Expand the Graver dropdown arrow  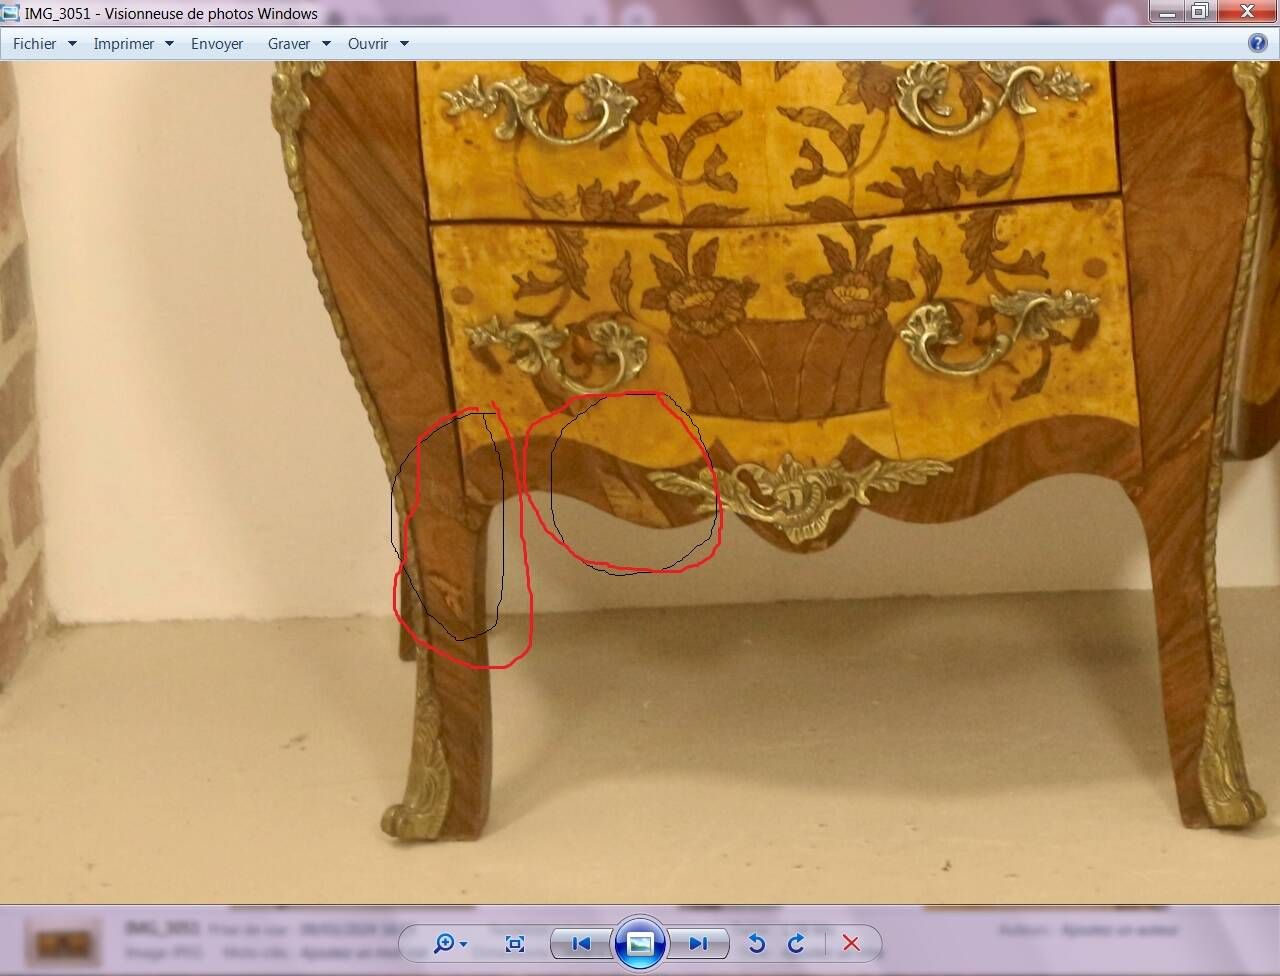326,44
